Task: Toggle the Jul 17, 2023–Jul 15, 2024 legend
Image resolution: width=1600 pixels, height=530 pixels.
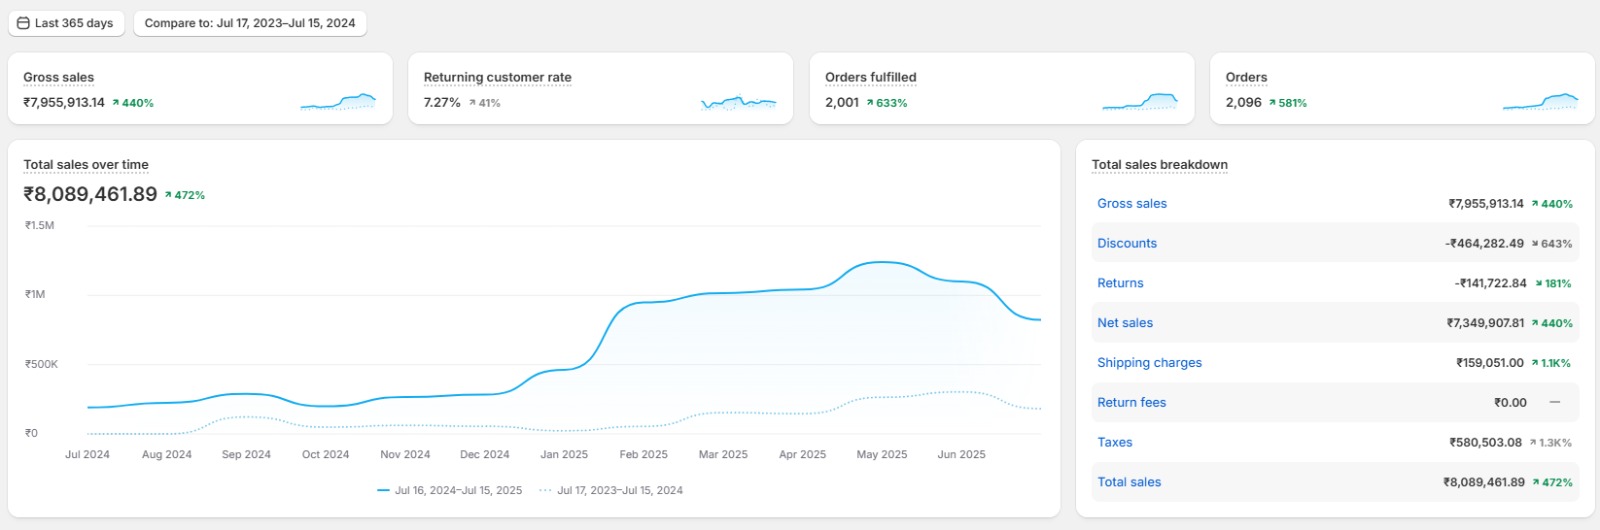Action: 611,490
